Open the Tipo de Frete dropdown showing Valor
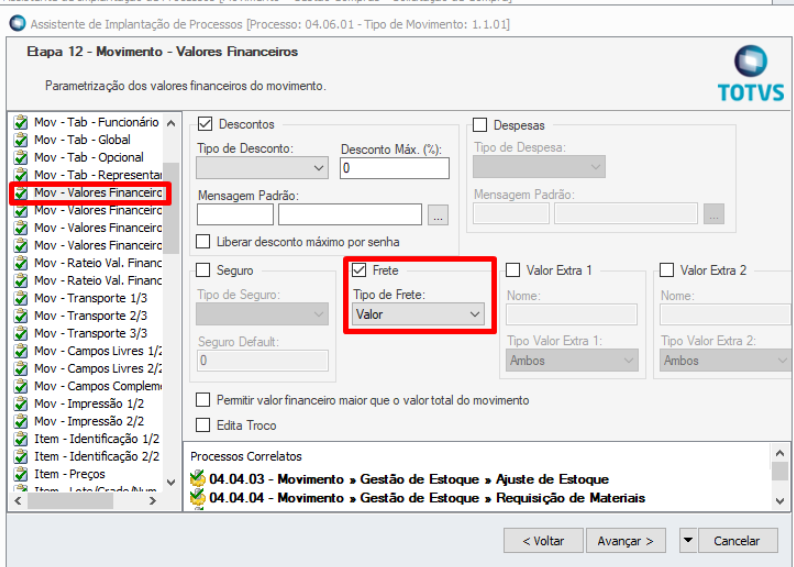Image resolution: width=794 pixels, height=567 pixels. pyautogui.click(x=418, y=314)
